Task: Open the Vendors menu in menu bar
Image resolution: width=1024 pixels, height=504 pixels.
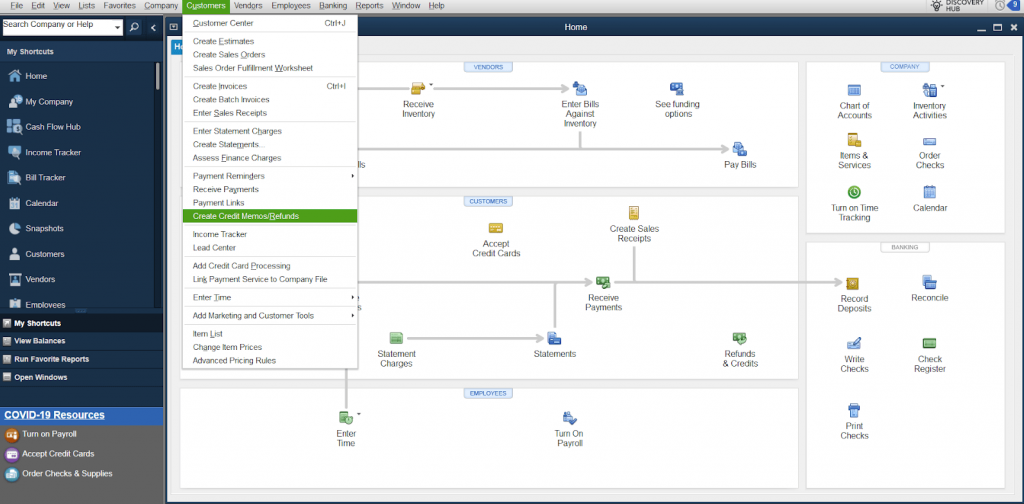Action: 248,5
